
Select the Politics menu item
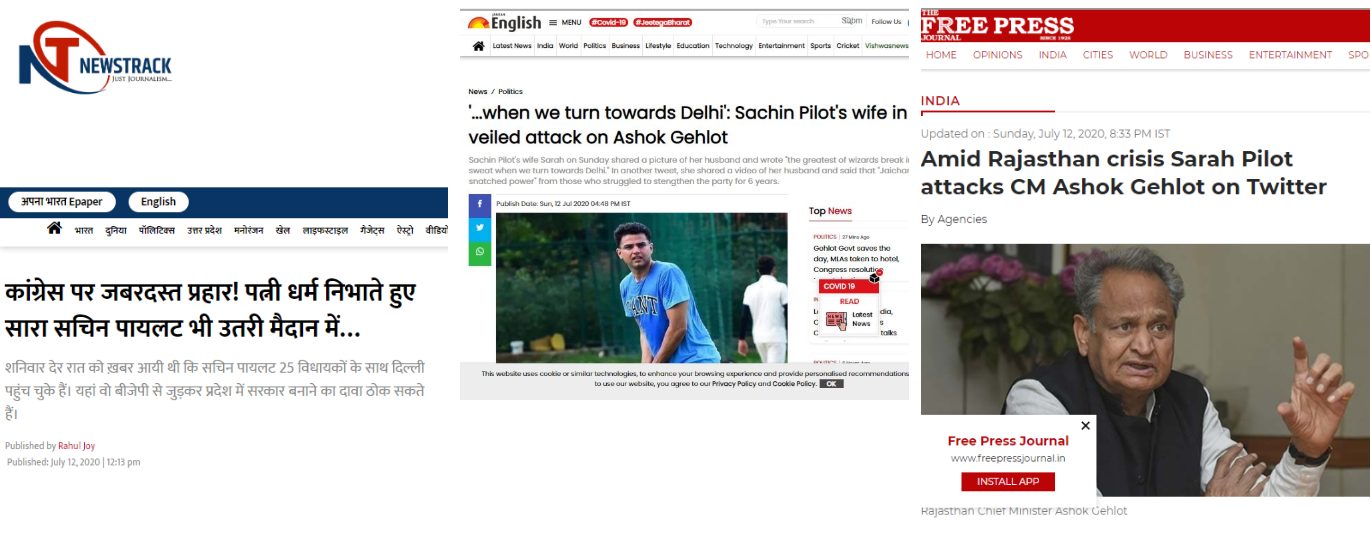[x=594, y=46]
